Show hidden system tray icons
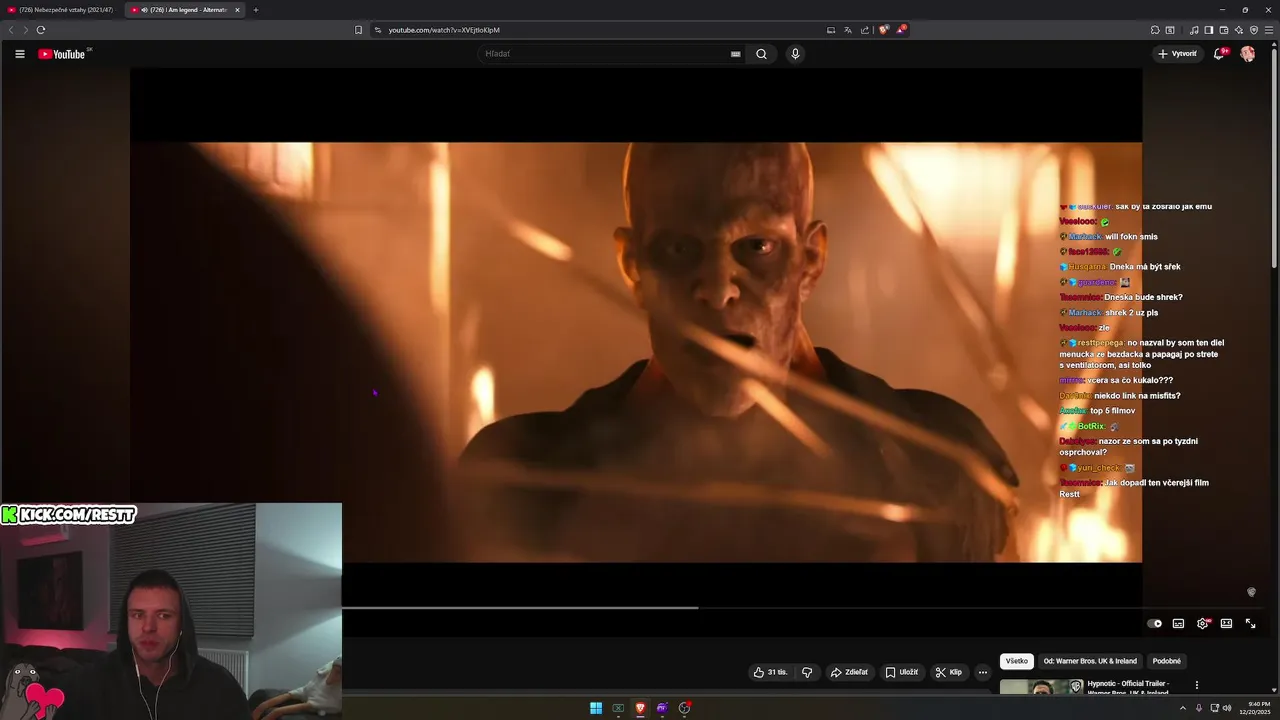 pos(1184,708)
